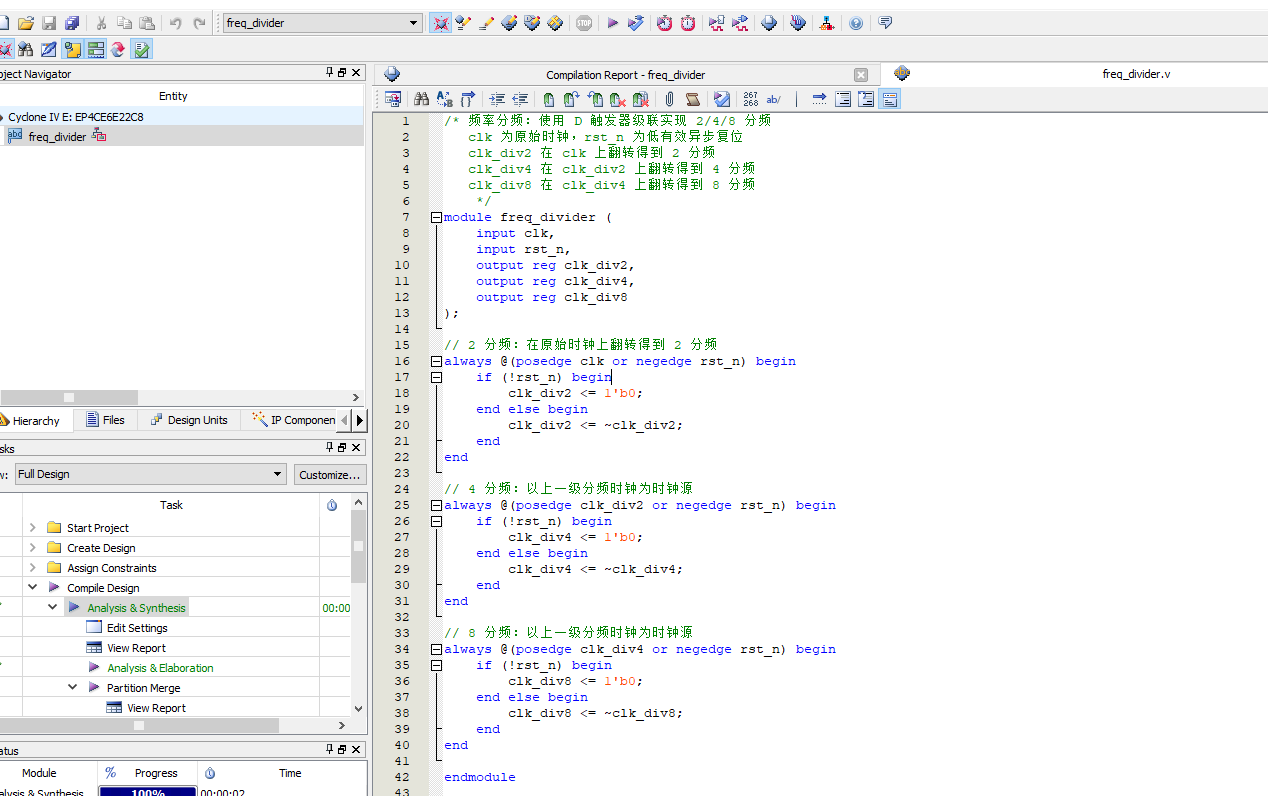Viewport: 1268px width, 796px height.
Task: Increase indent of selected code
Action: [497, 99]
